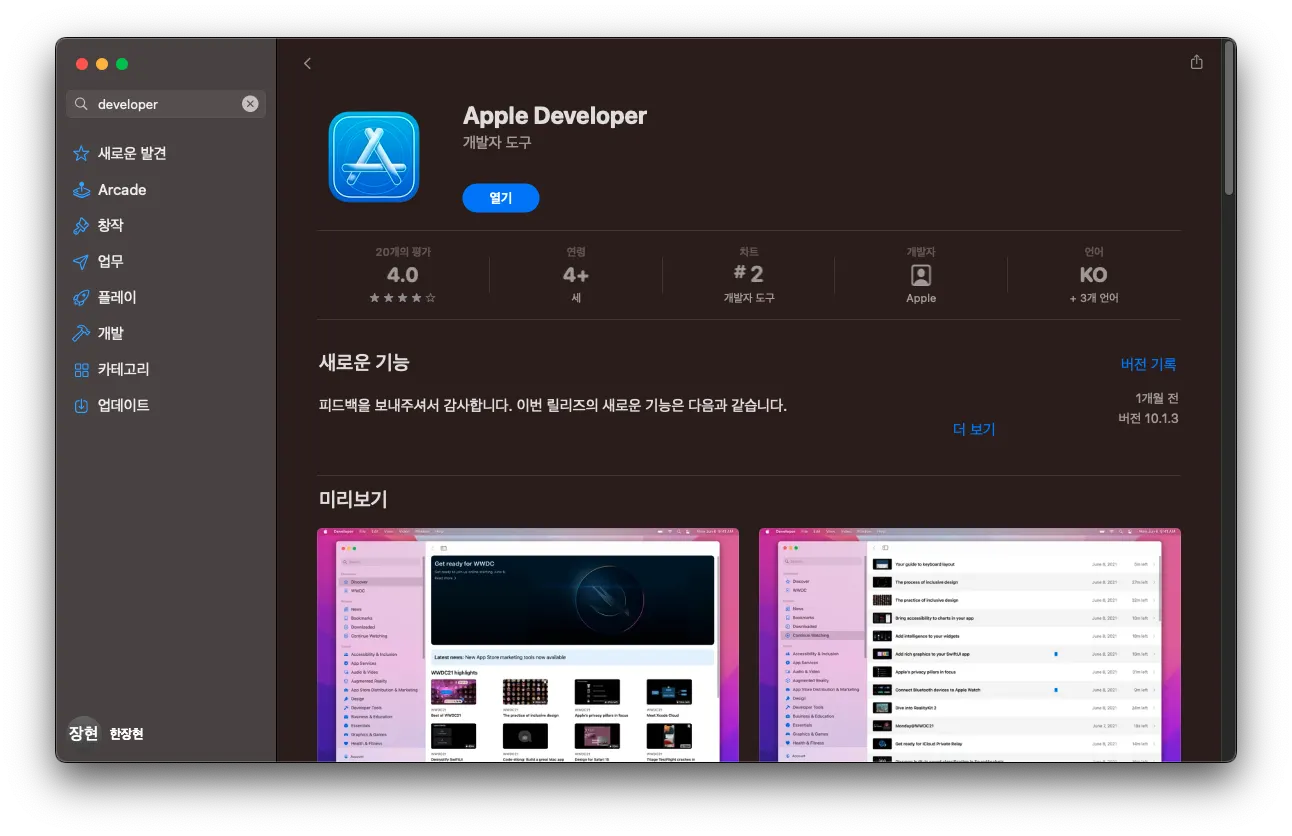Click the 미리보기 heading

click(x=353, y=499)
